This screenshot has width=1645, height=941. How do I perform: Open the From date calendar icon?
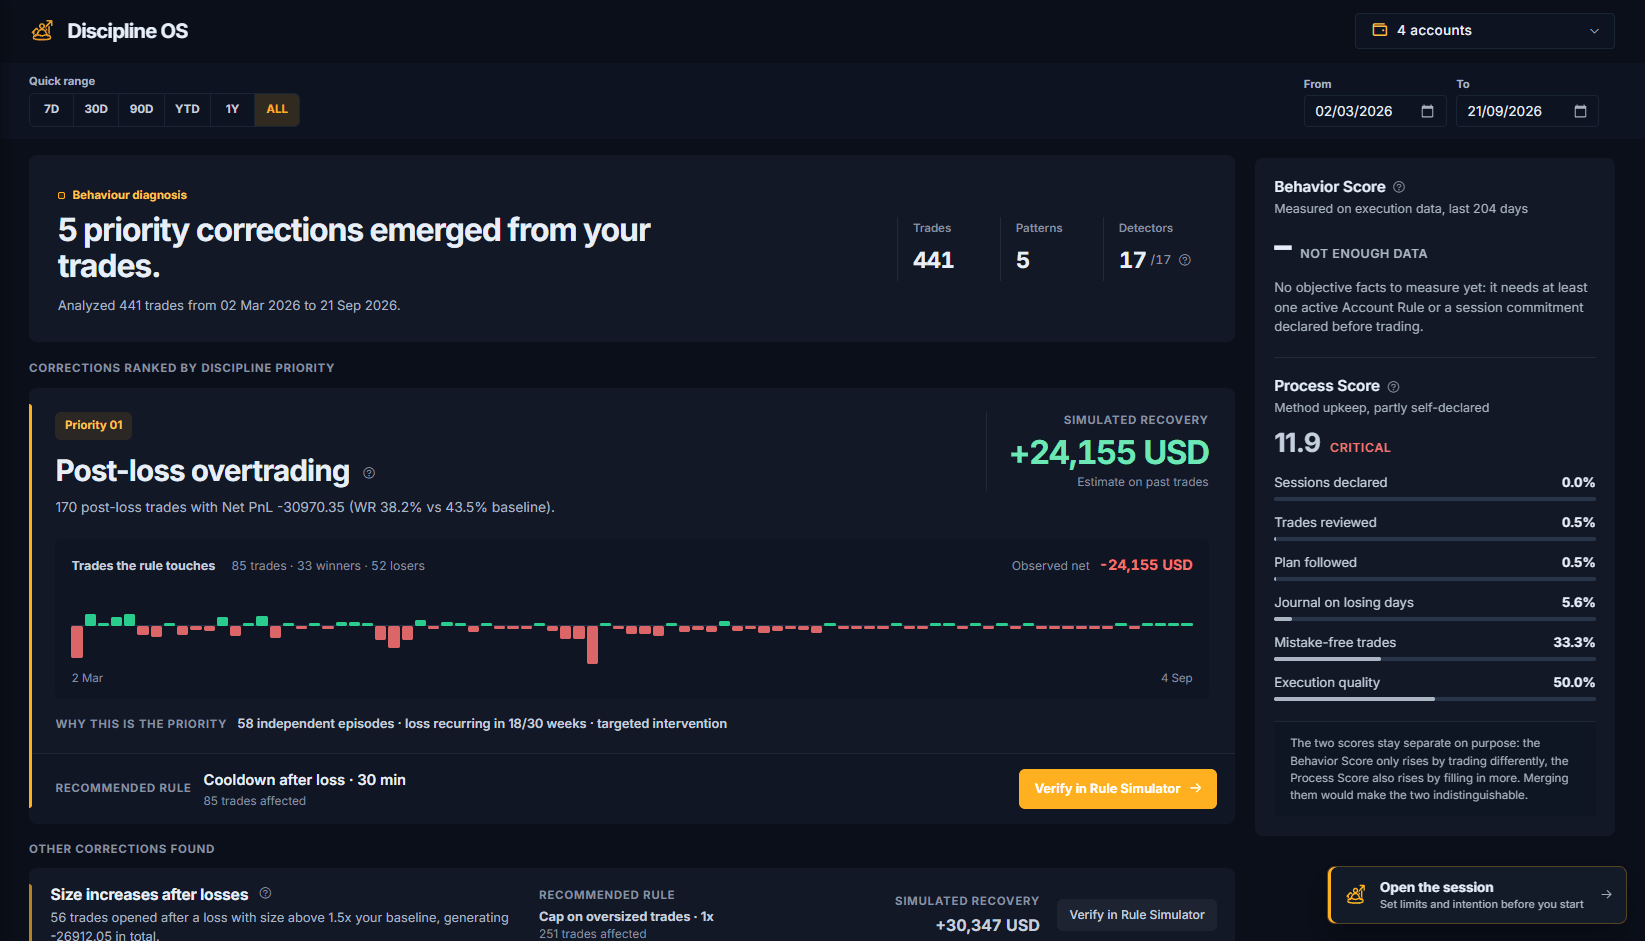1427,111
